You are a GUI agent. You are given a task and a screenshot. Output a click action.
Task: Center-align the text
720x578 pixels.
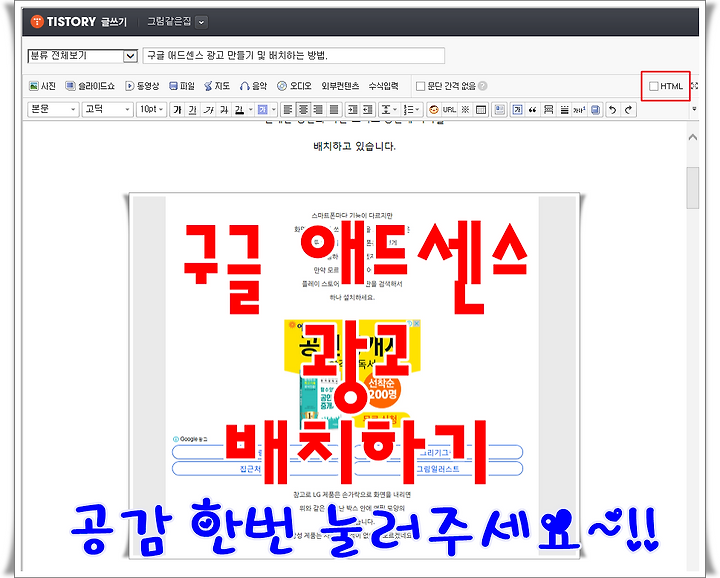click(x=304, y=110)
